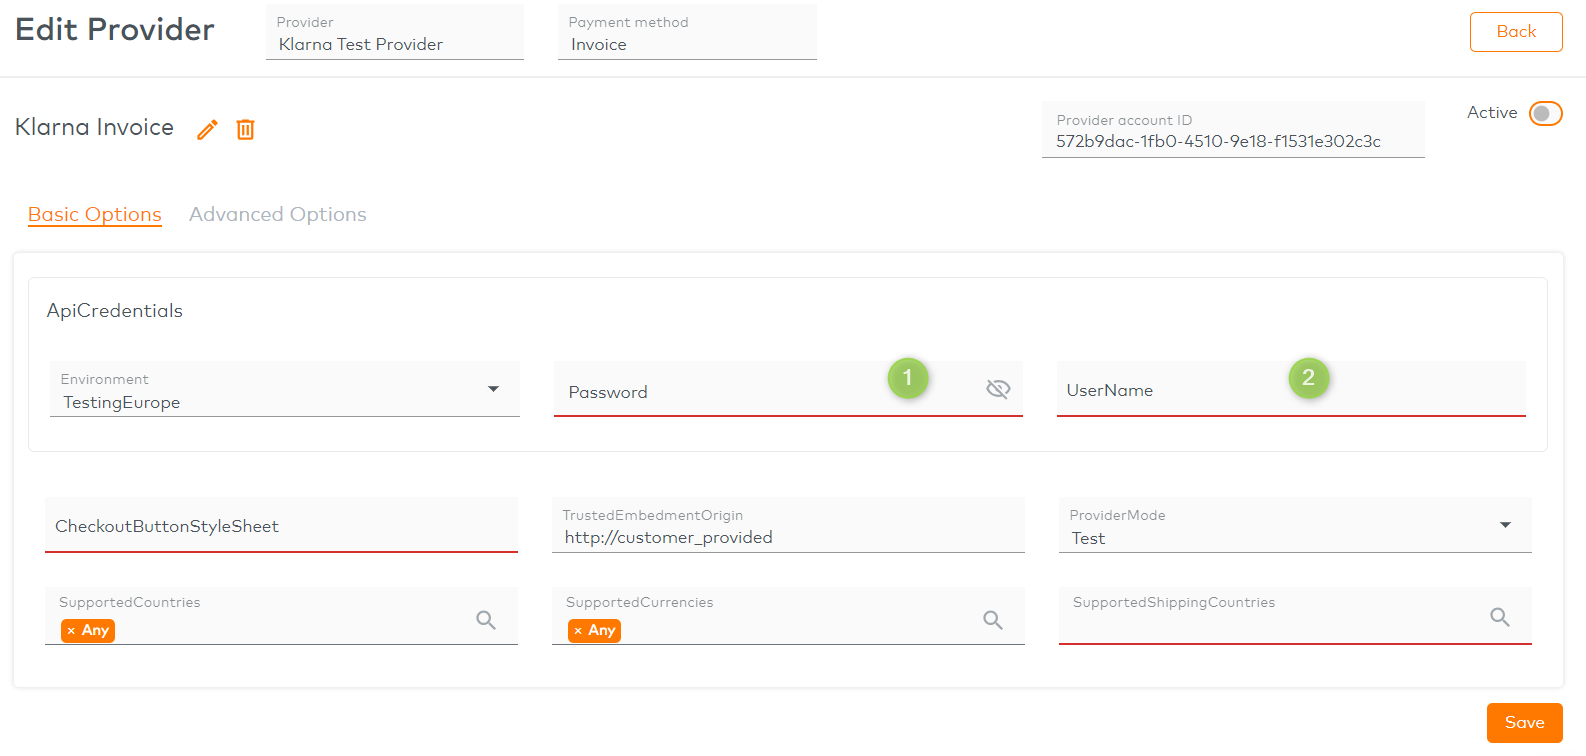Viewport: 1586px width, 756px height.
Task: Click the ApiCredentials section heading
Action: coord(115,311)
